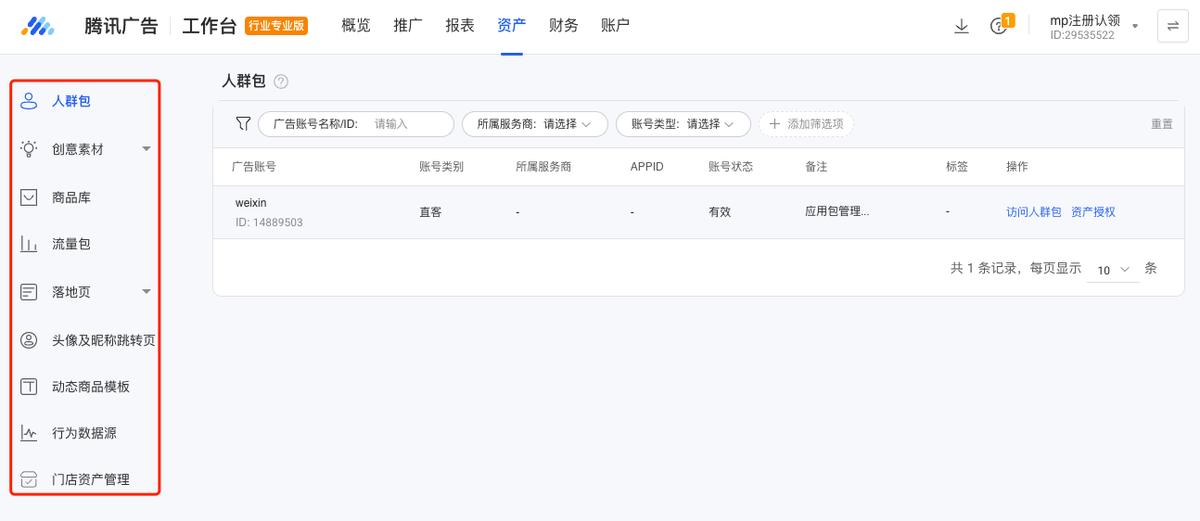This screenshot has height=521, width=1200.
Task: Click the 动态商品模板 template icon
Action: 29,386
